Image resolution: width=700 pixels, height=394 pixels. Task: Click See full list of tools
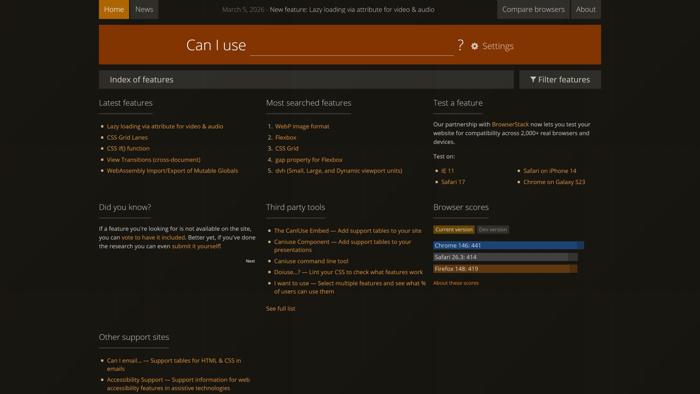tap(280, 308)
